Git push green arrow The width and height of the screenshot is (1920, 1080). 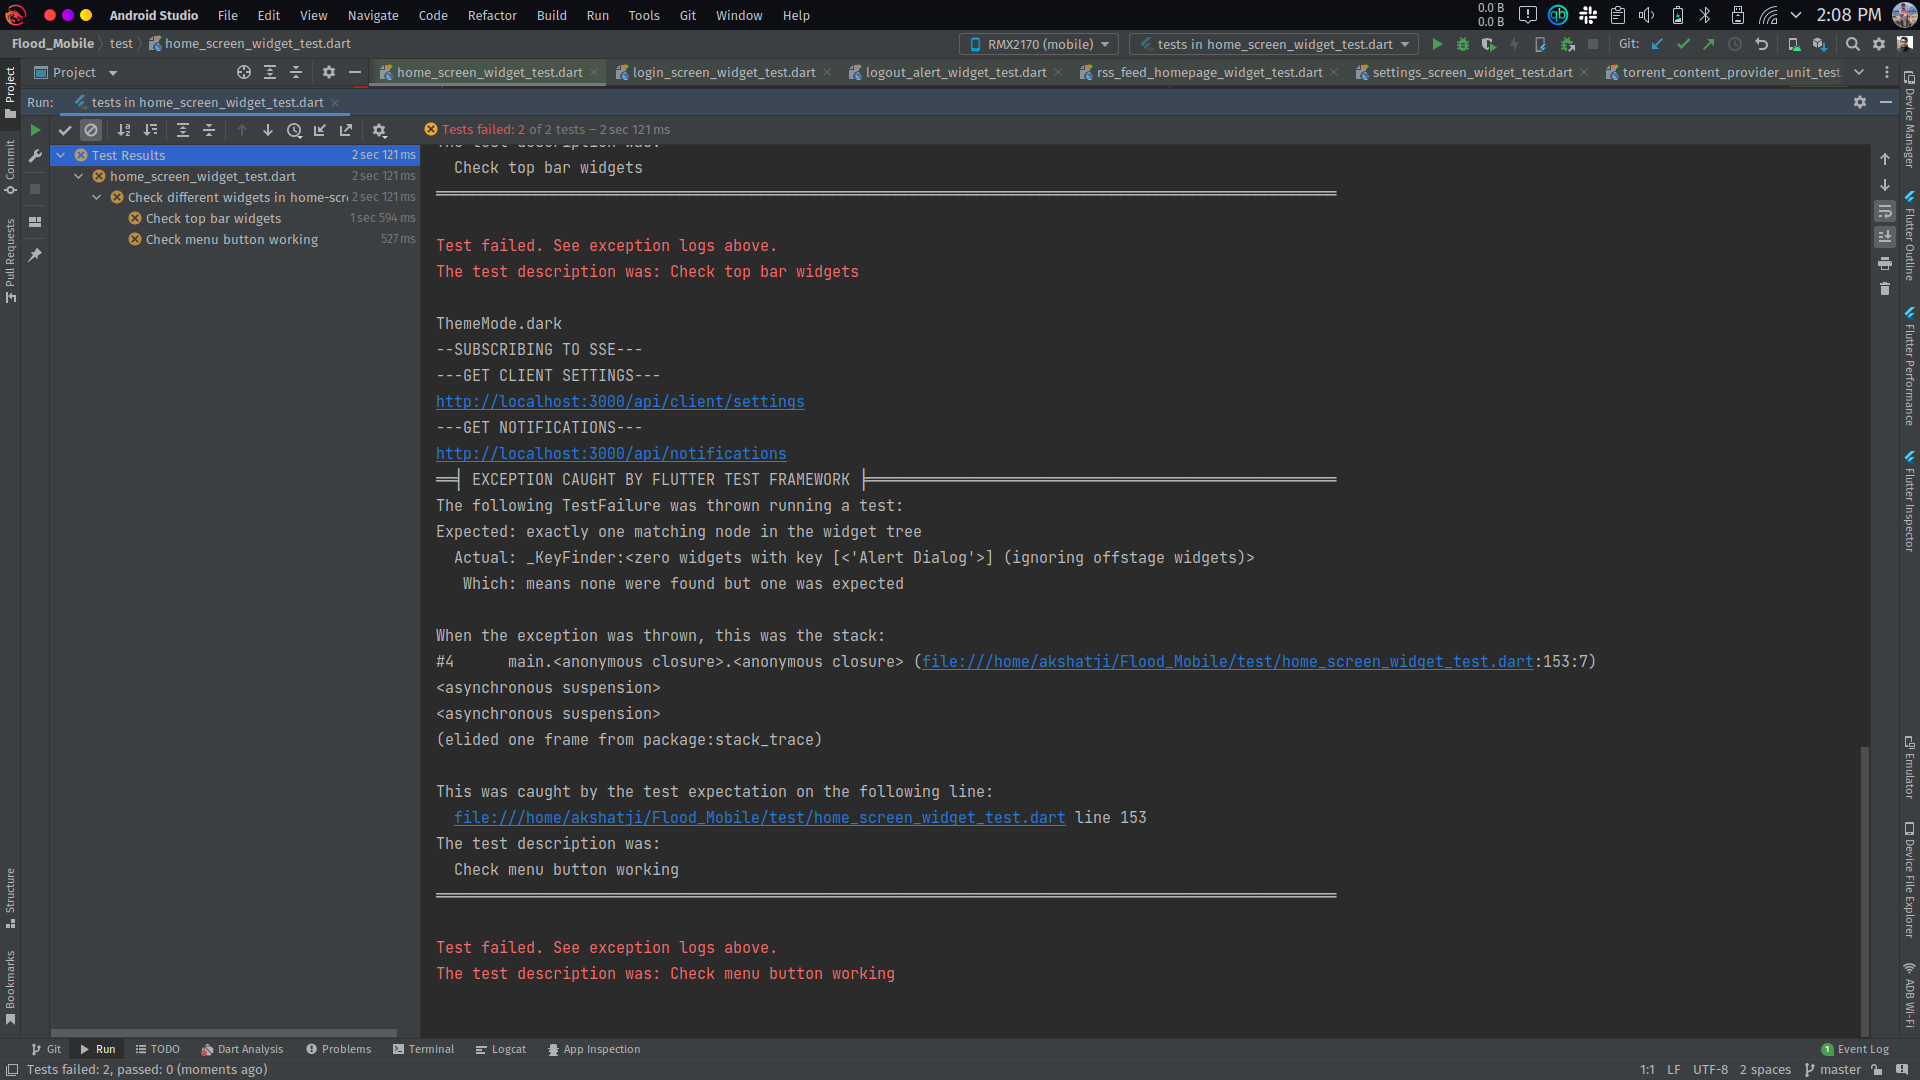click(1709, 44)
